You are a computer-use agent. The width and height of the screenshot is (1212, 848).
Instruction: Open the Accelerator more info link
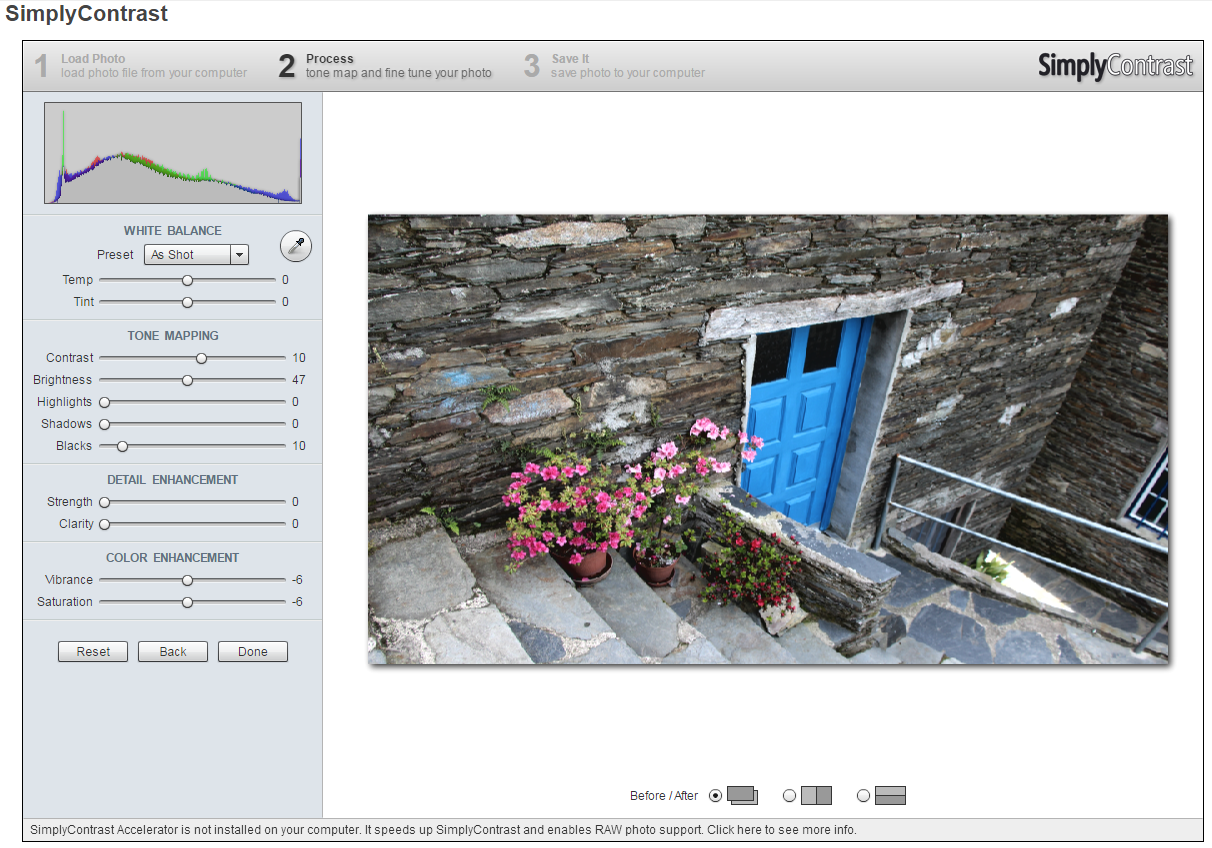[443, 830]
